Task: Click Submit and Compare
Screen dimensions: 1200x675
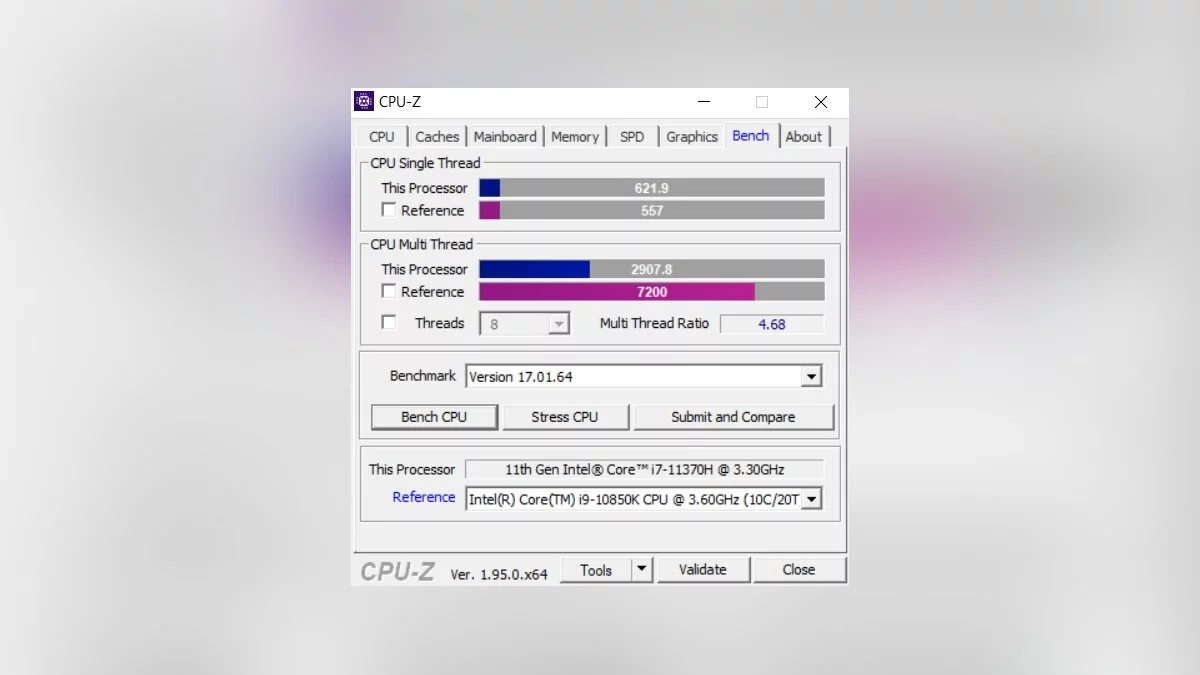Action: pyautogui.click(x=733, y=417)
